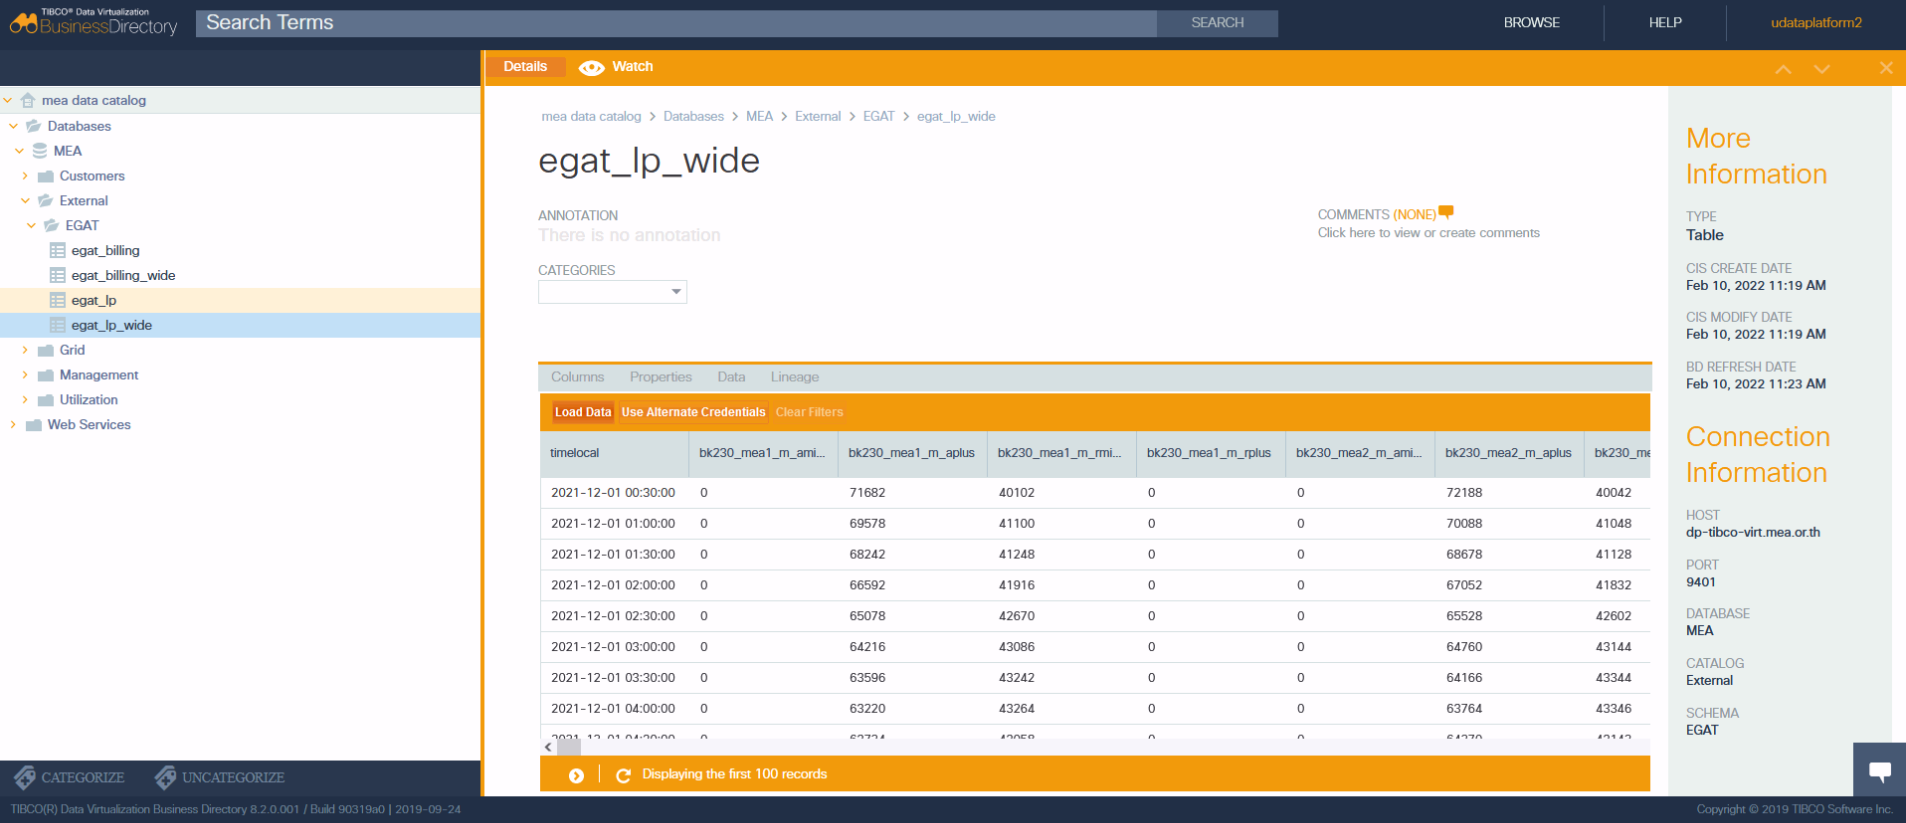Click the EGAT breadcrumb link
Screen dimensions: 1906x823
pyautogui.click(x=878, y=116)
